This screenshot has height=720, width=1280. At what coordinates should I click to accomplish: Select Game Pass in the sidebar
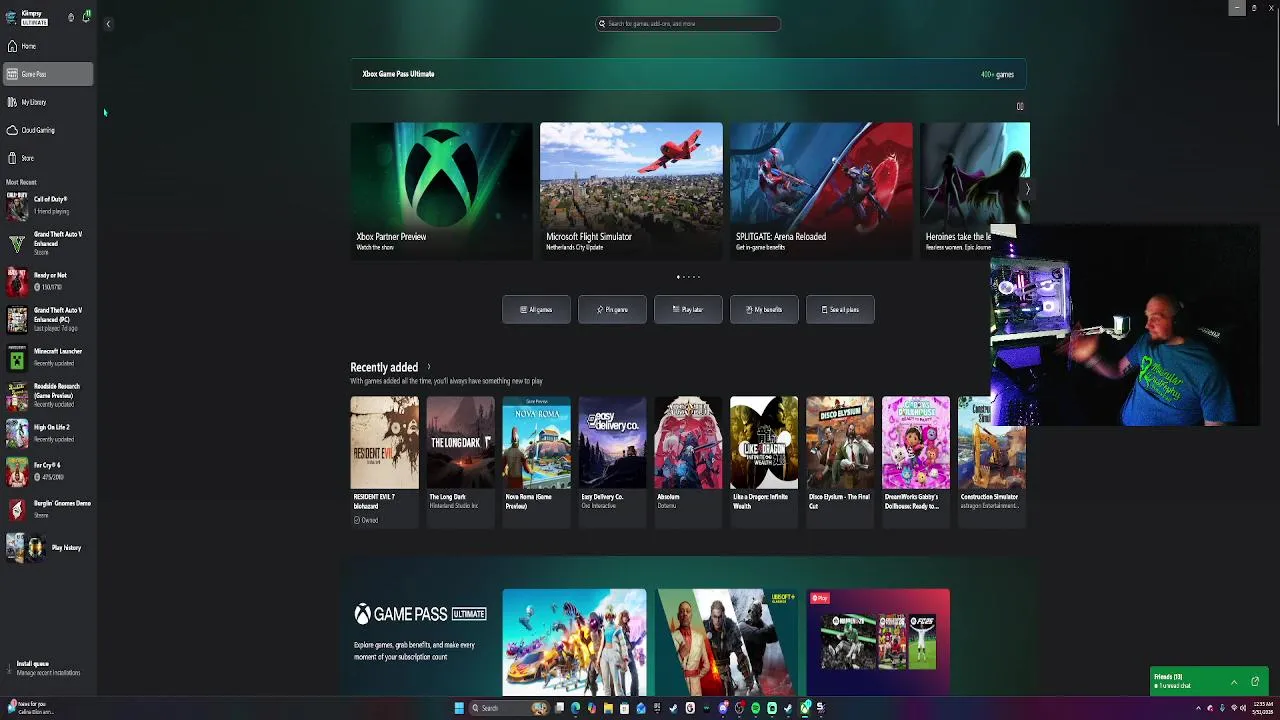click(x=48, y=74)
